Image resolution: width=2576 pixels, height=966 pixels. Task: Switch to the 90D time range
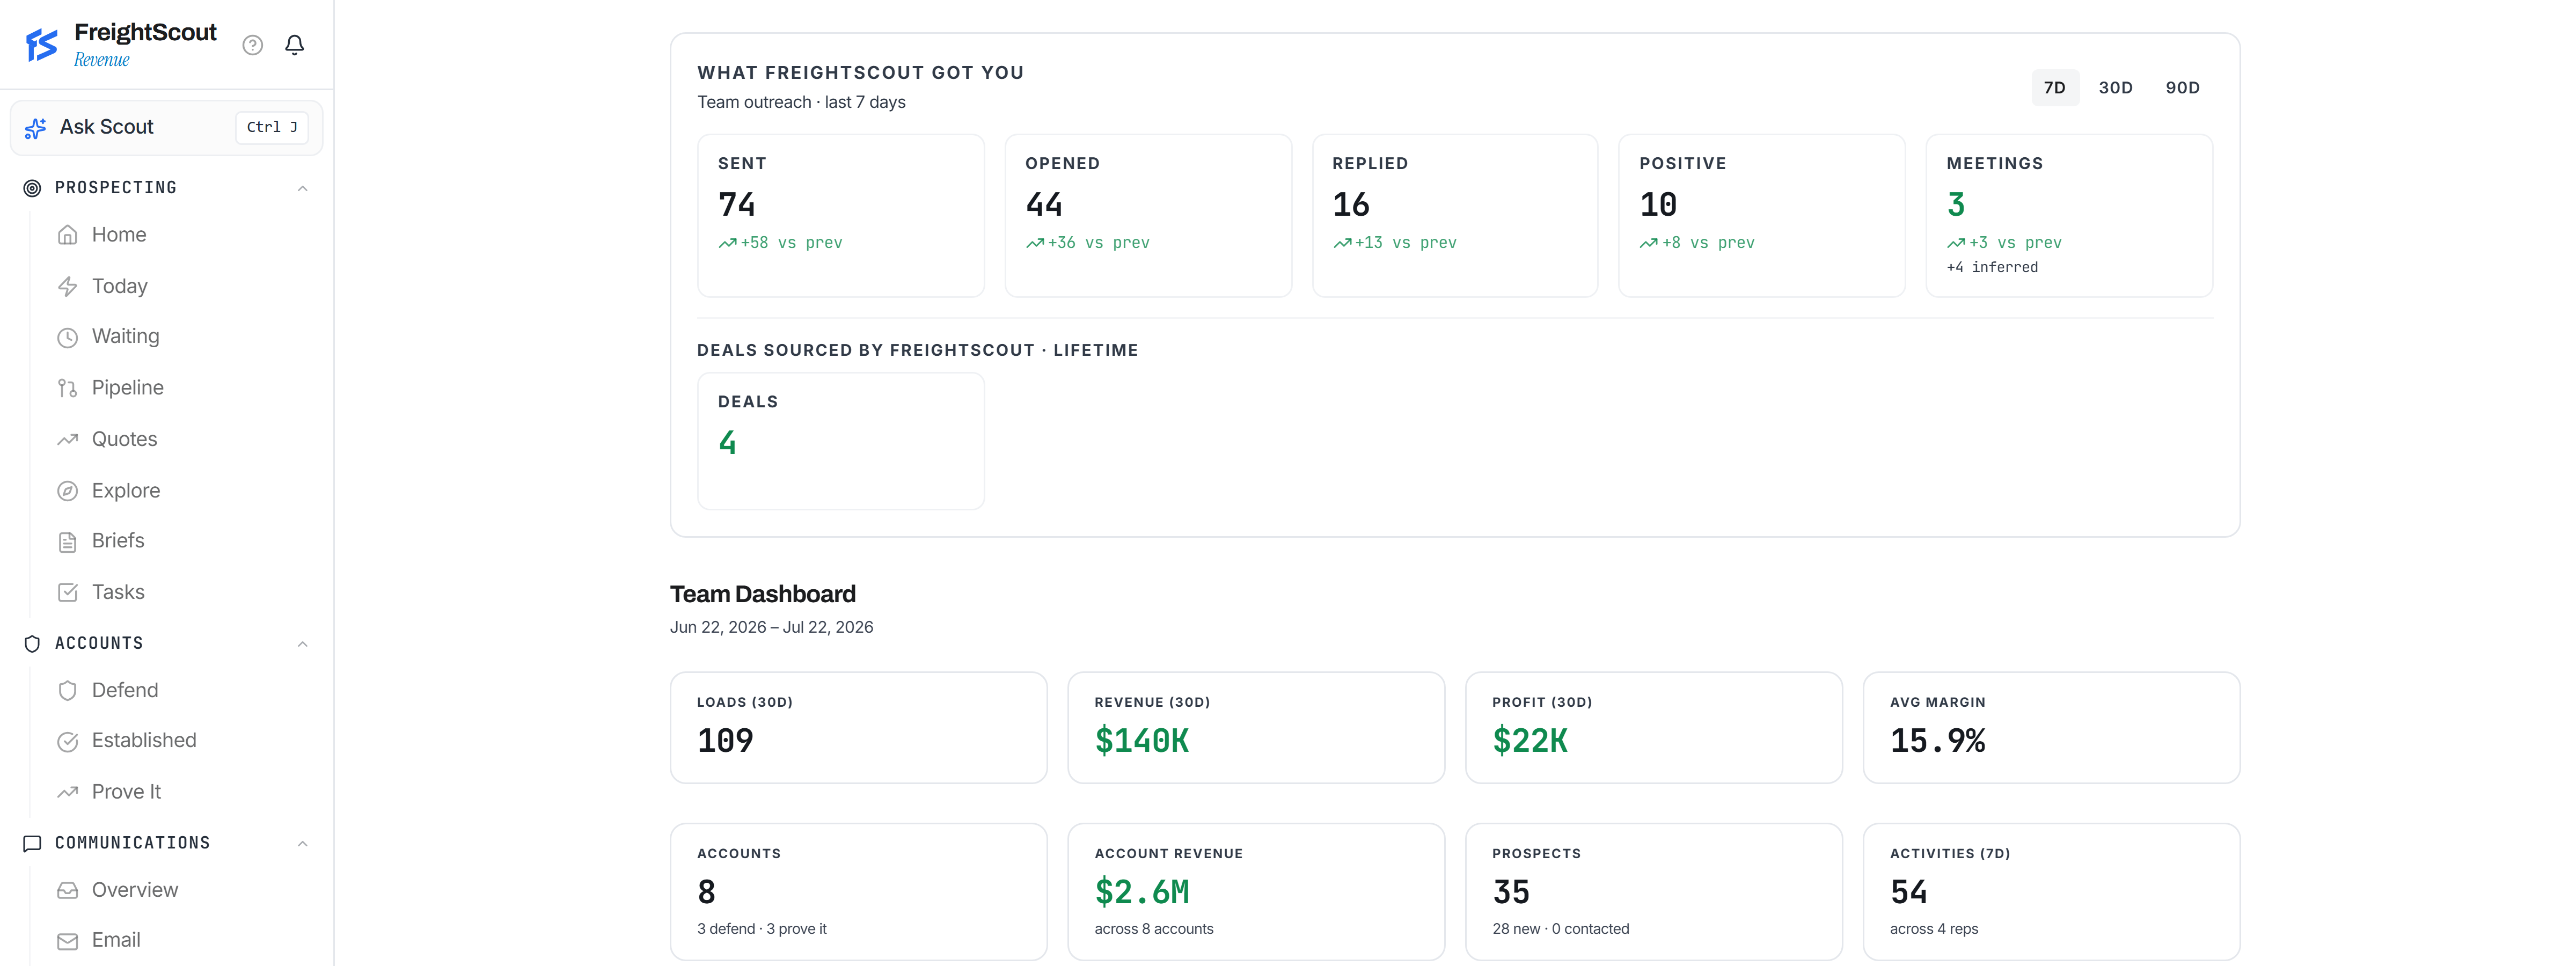click(2182, 88)
